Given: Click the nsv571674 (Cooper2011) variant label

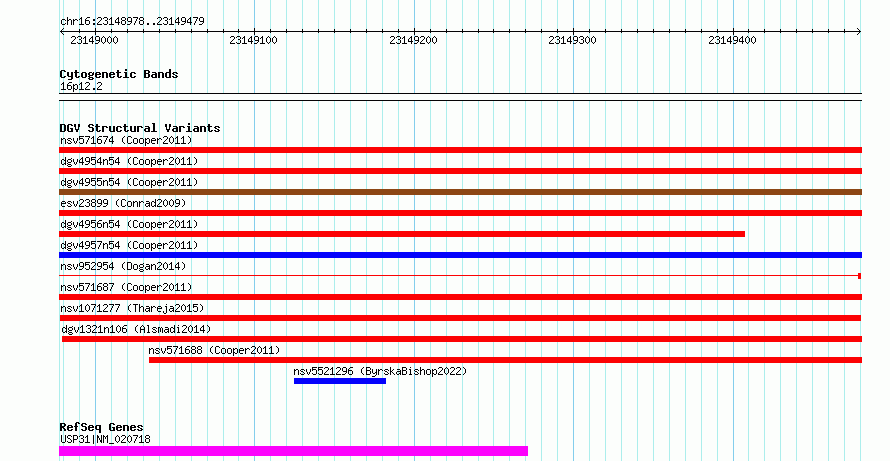Looking at the screenshot, I should [x=126, y=140].
